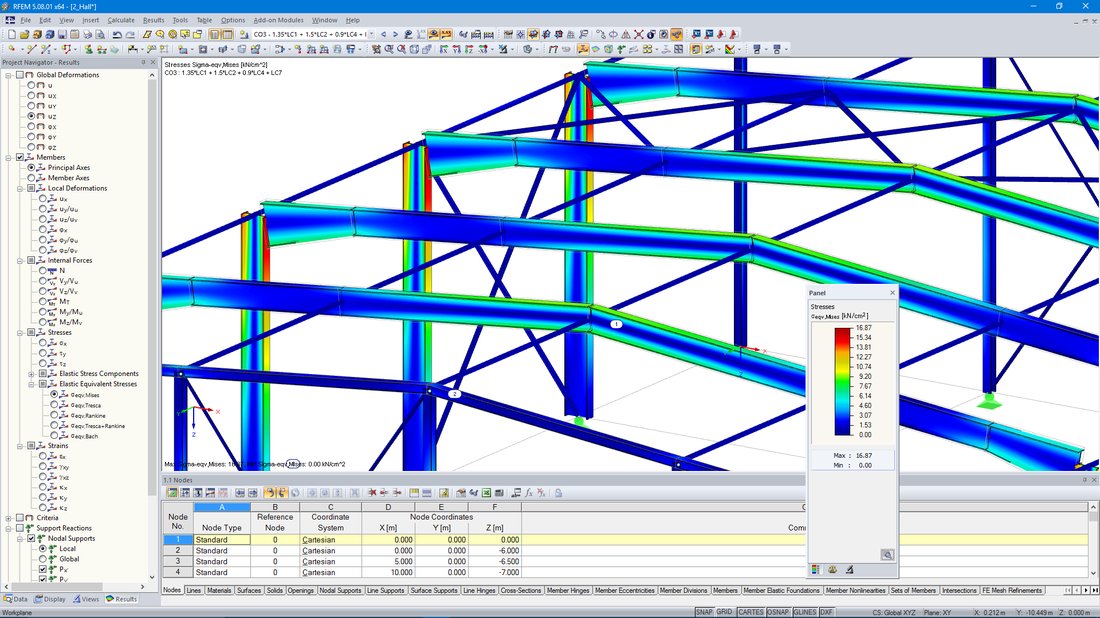
Task: Switch to the Display navigator tab
Action: tap(50, 599)
